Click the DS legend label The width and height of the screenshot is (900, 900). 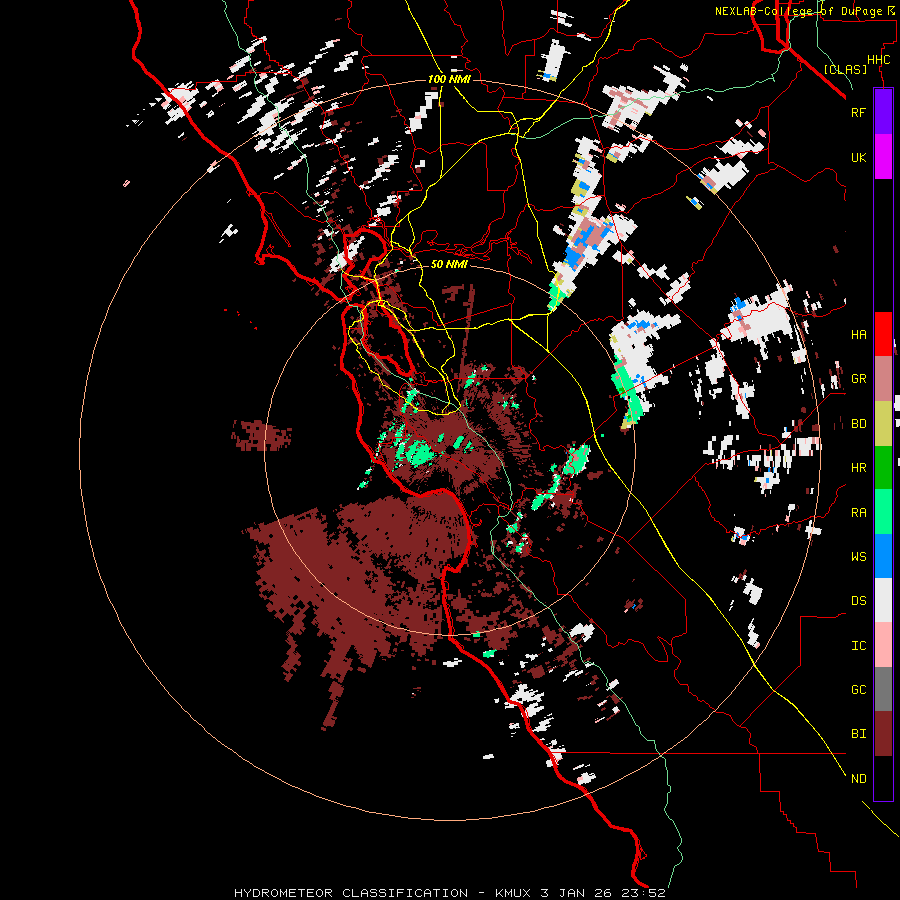tap(858, 601)
